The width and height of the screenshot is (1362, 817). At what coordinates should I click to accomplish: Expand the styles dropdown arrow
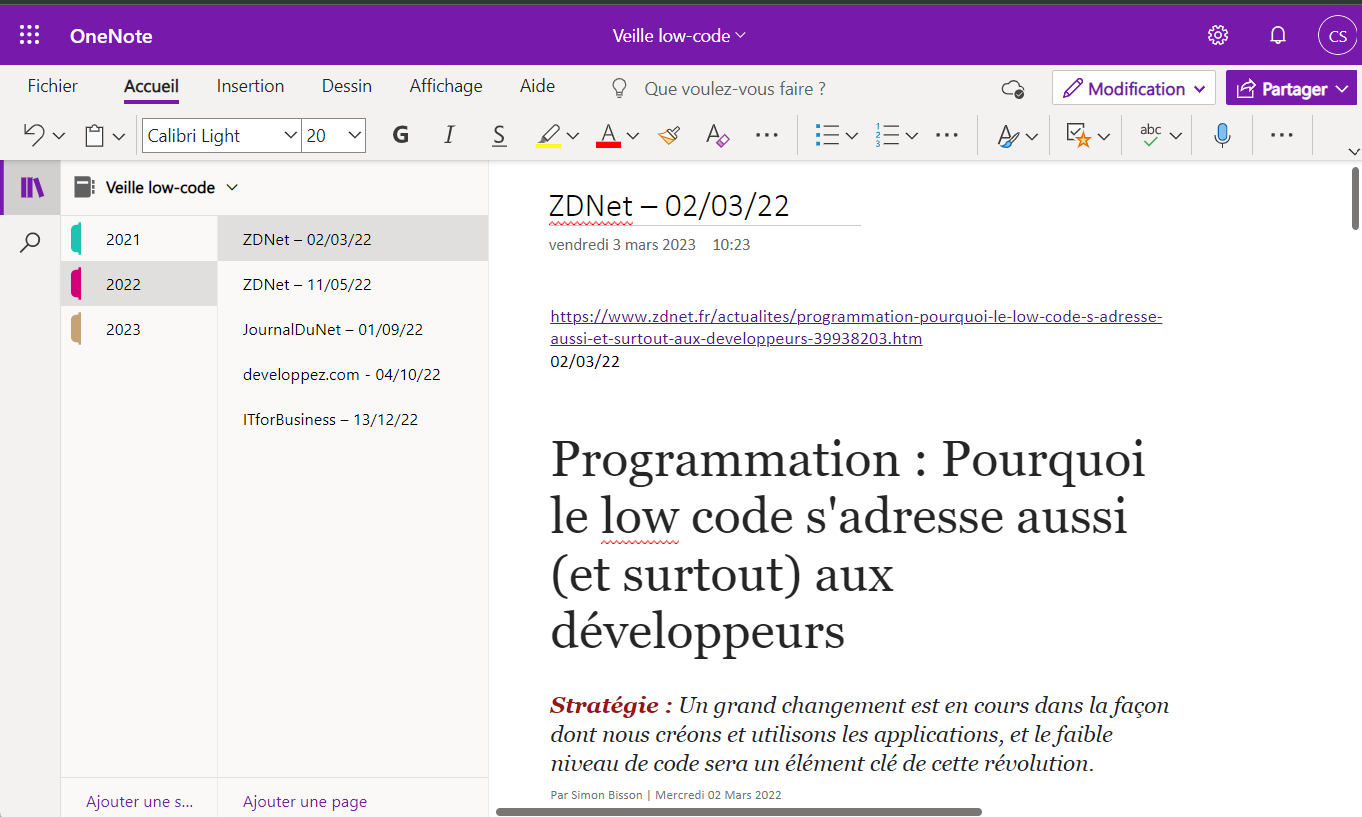[1032, 136]
